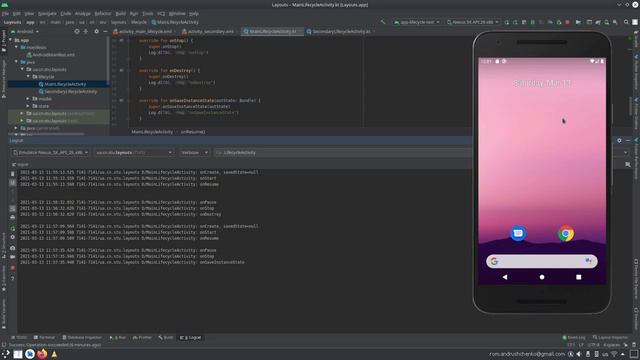This screenshot has height=360, width=640.
Task: Take a screenshot with camera icon
Action: click(x=13, y=248)
